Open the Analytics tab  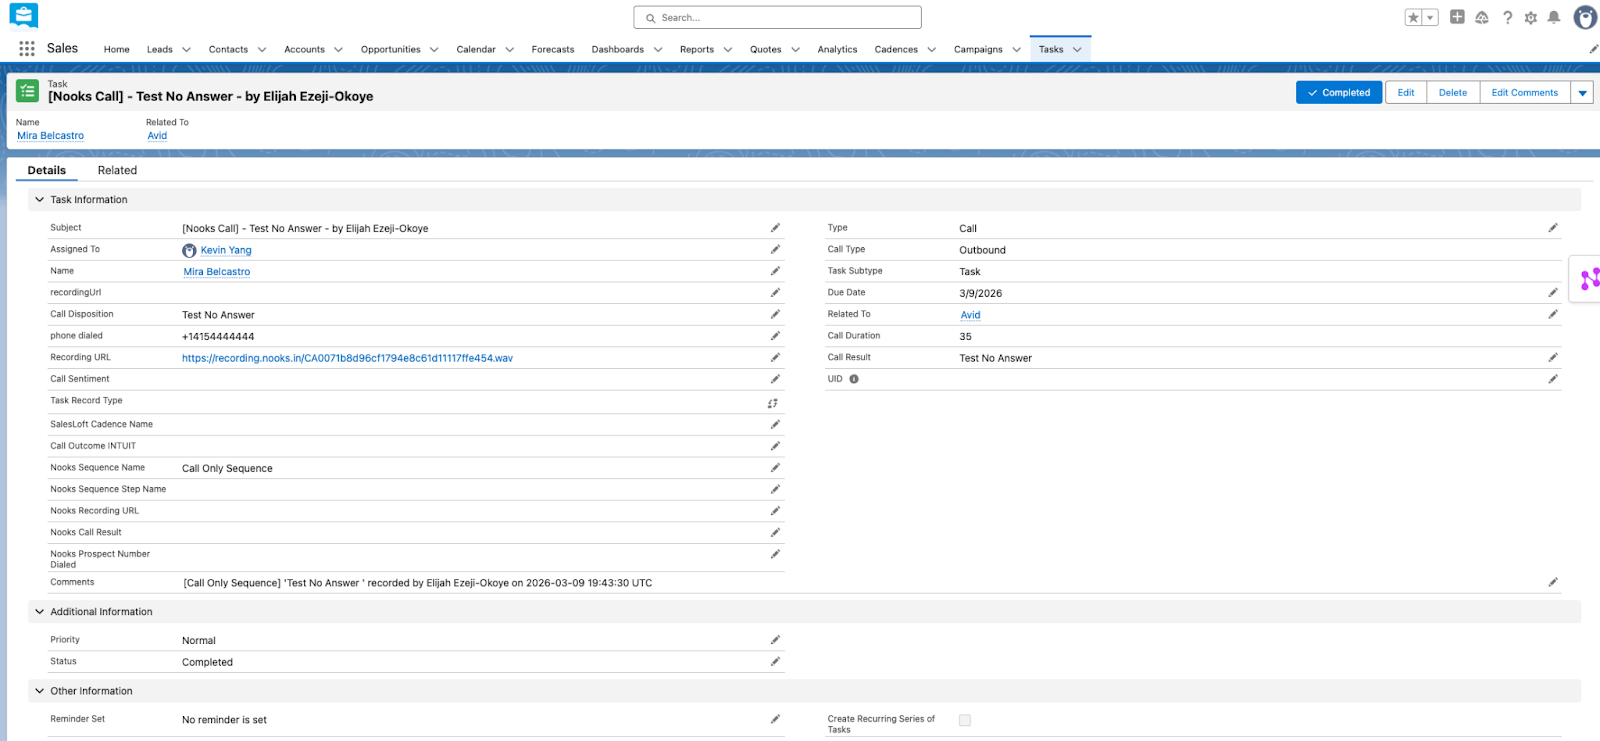(837, 49)
